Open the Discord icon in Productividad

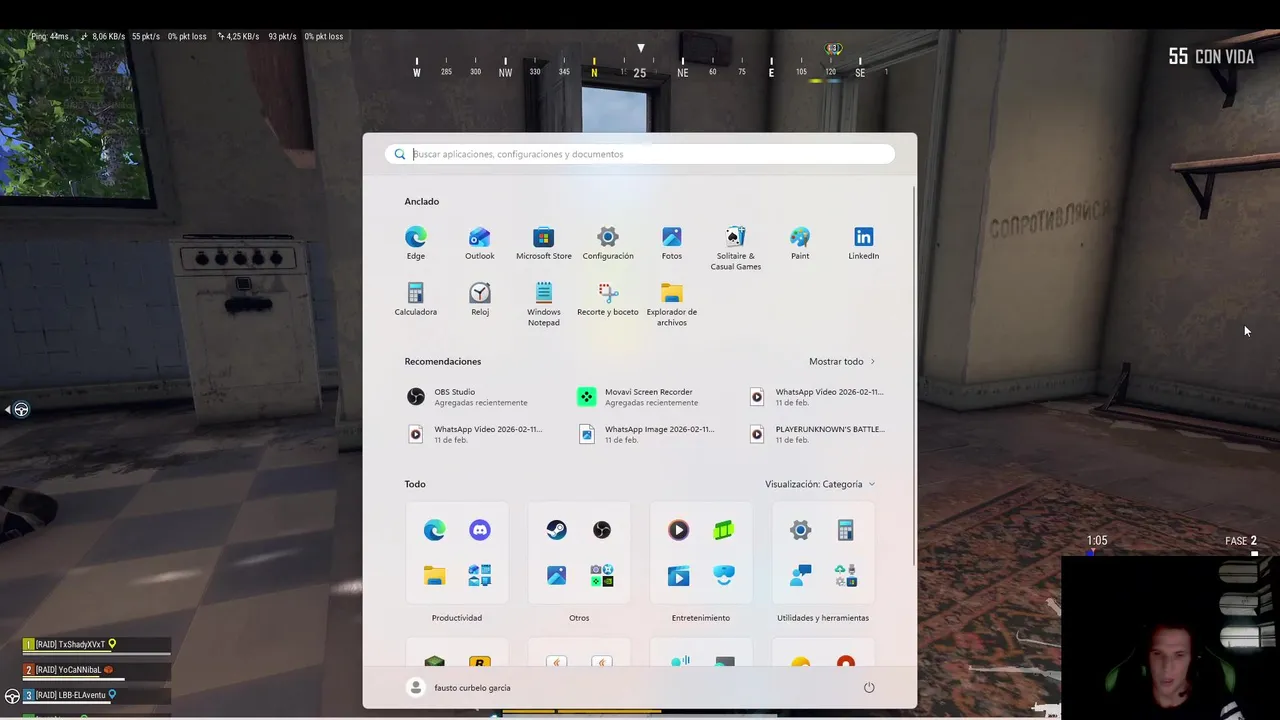480,530
